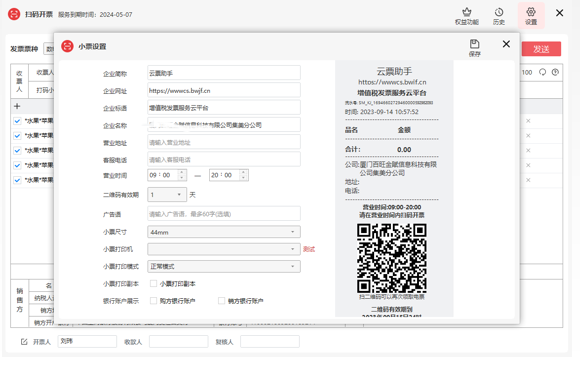
Task: Uncheck the fifth 水果*苹果 row checkbox
Action: pos(17,180)
